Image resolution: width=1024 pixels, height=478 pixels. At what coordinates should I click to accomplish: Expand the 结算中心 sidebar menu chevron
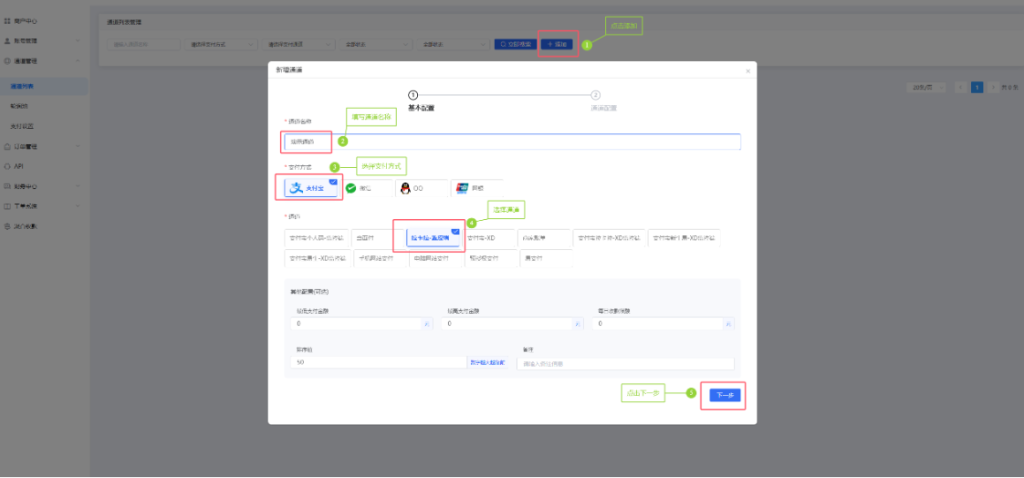click(77, 186)
